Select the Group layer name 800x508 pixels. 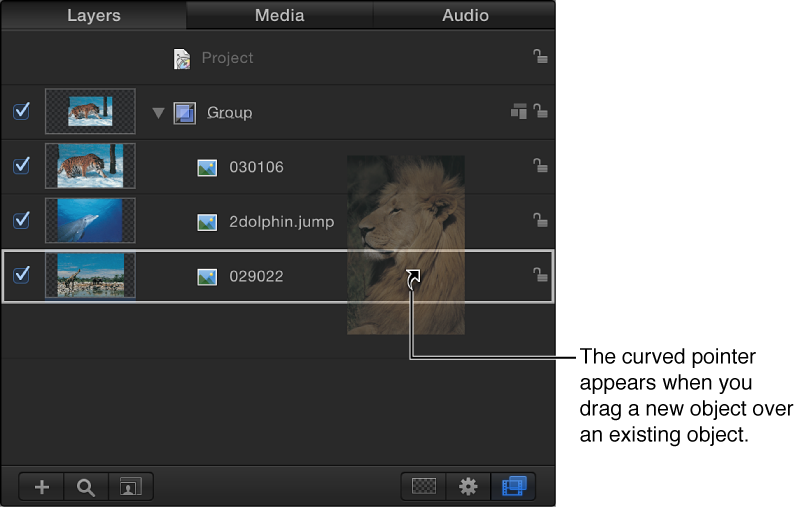click(230, 112)
